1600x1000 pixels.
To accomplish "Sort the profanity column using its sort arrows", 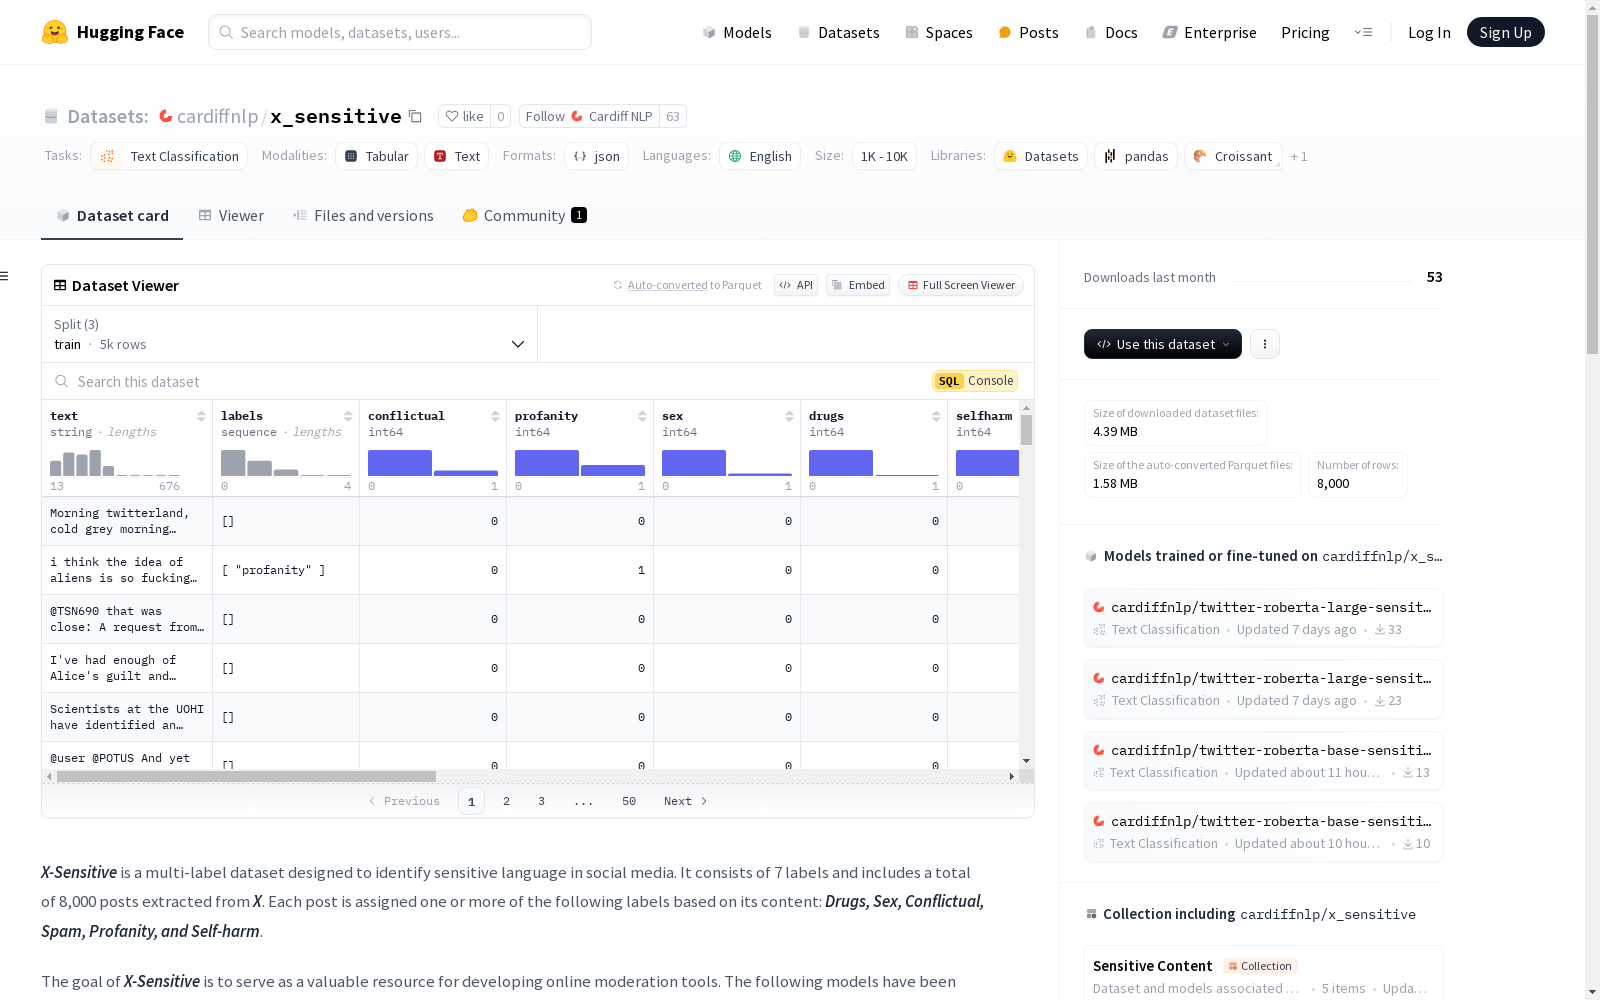I will (x=642, y=416).
